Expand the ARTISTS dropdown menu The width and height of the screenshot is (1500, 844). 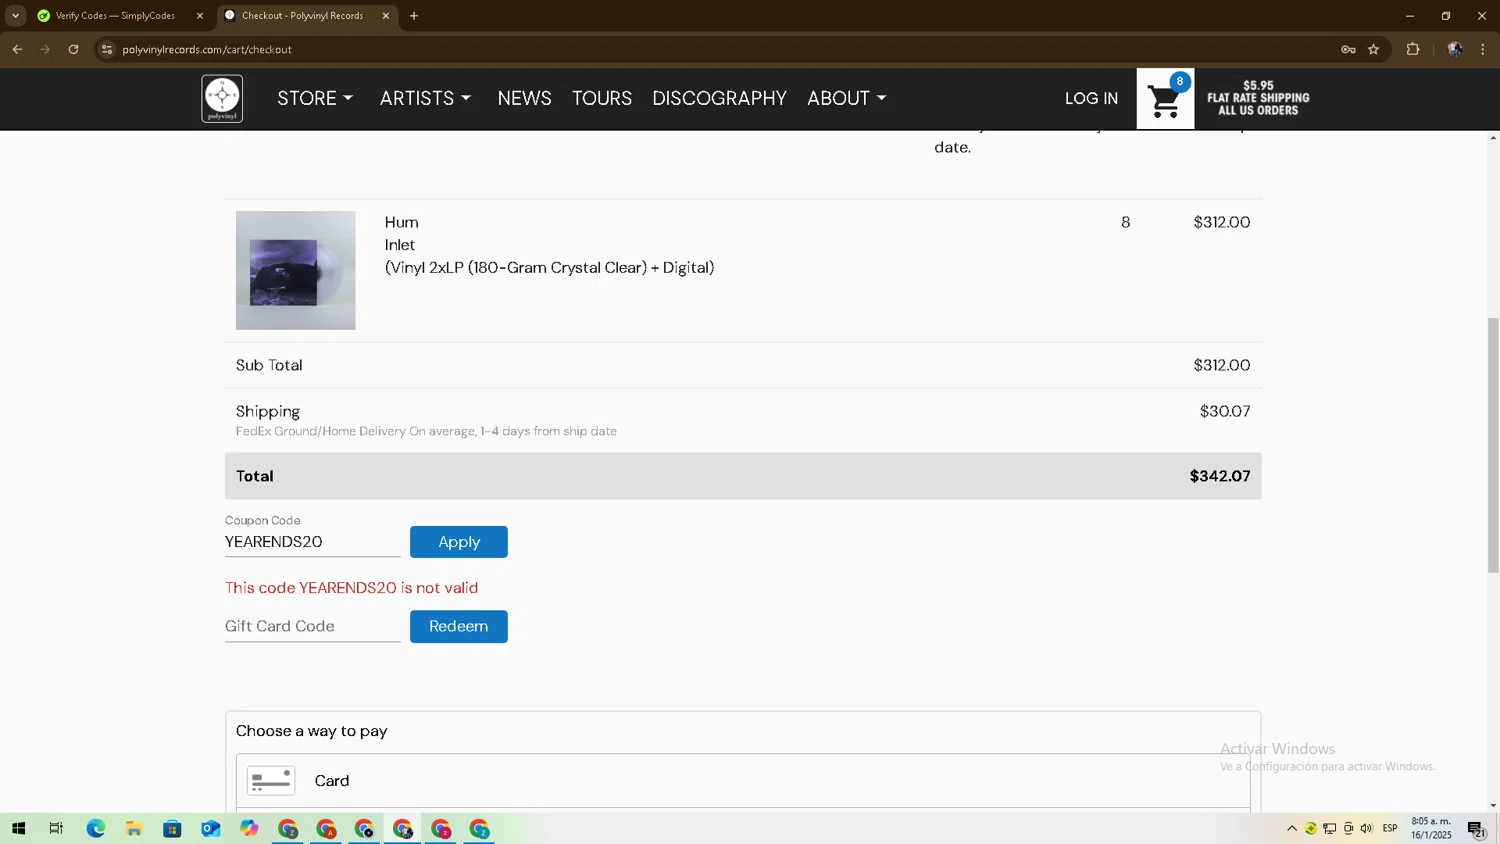(425, 98)
